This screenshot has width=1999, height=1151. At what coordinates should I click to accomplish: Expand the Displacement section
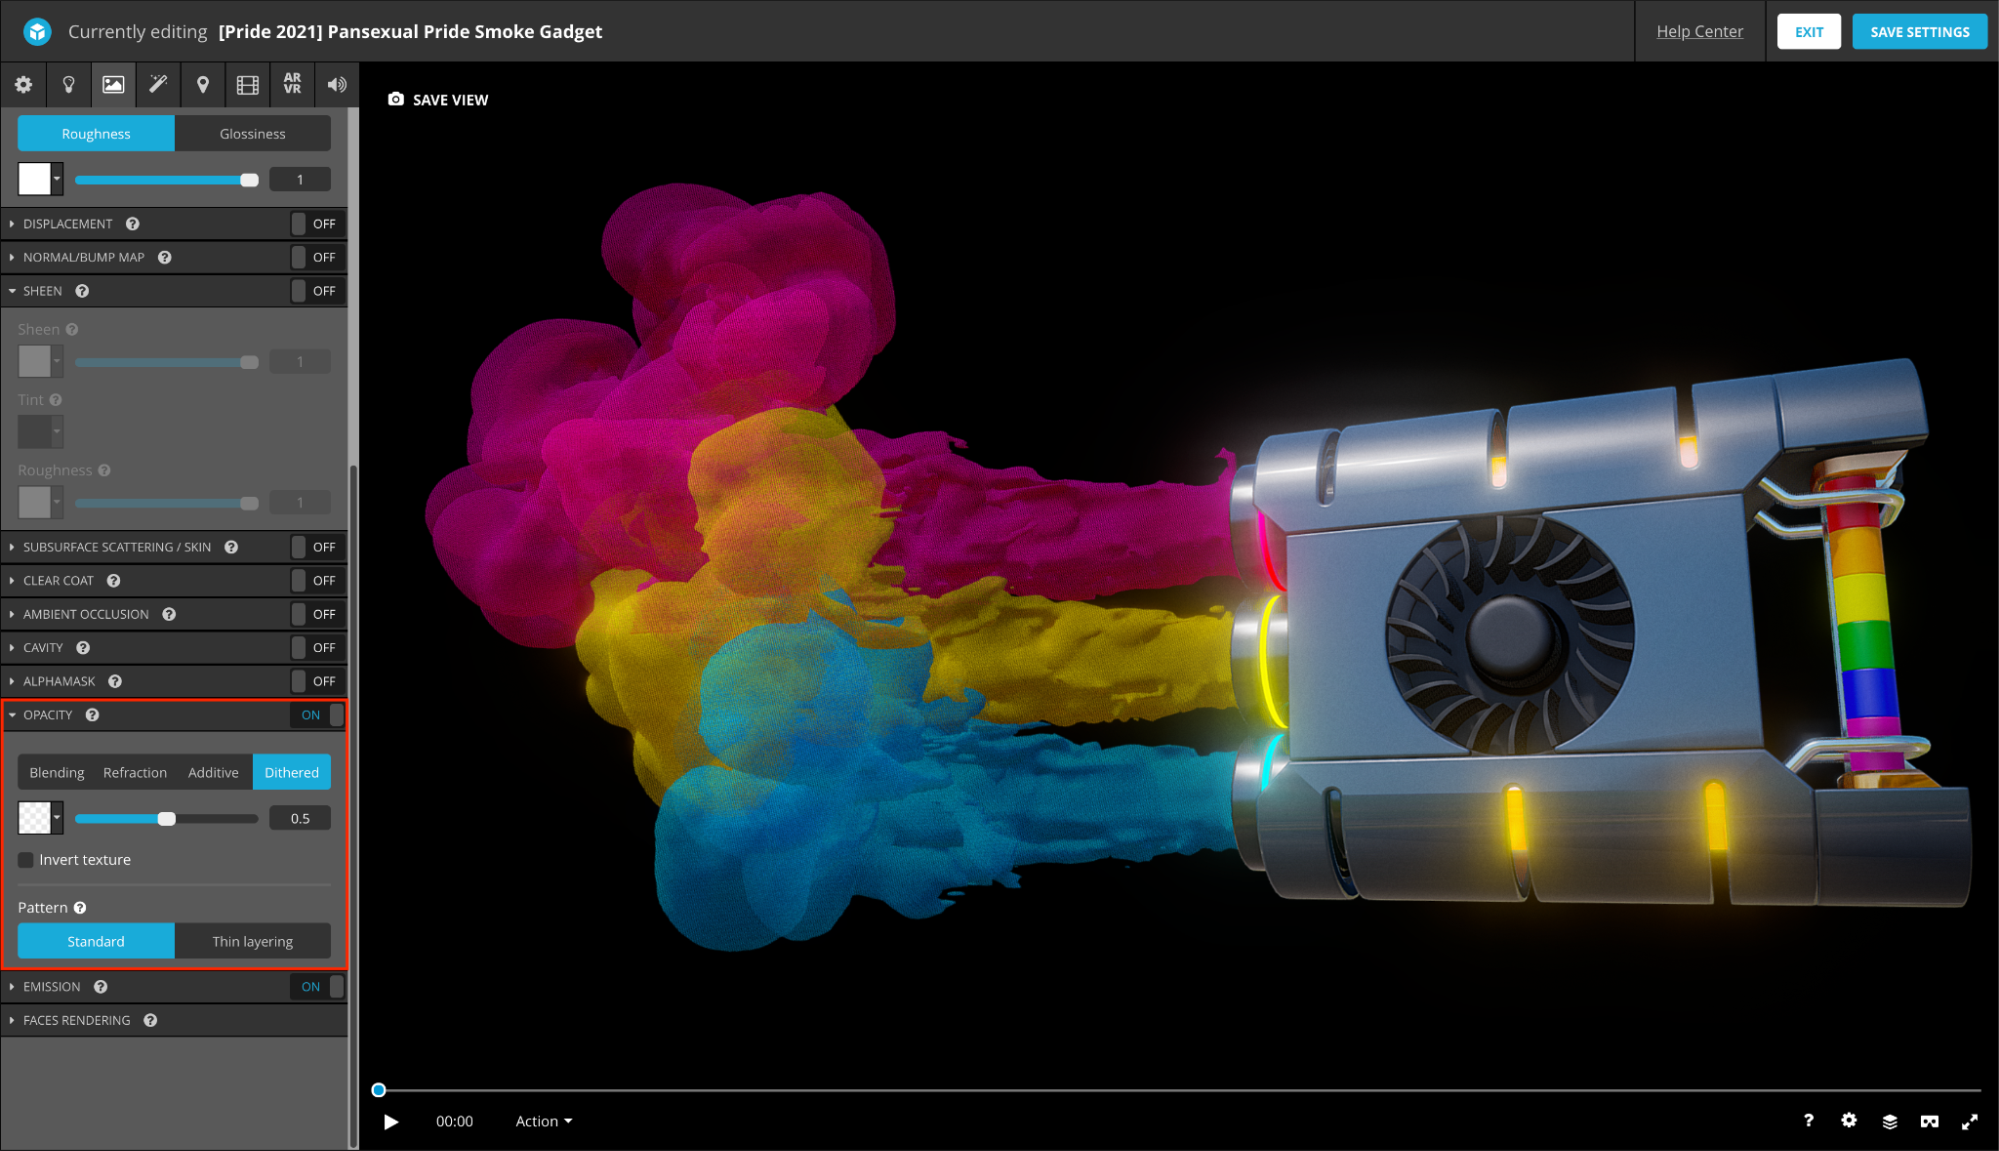68,224
